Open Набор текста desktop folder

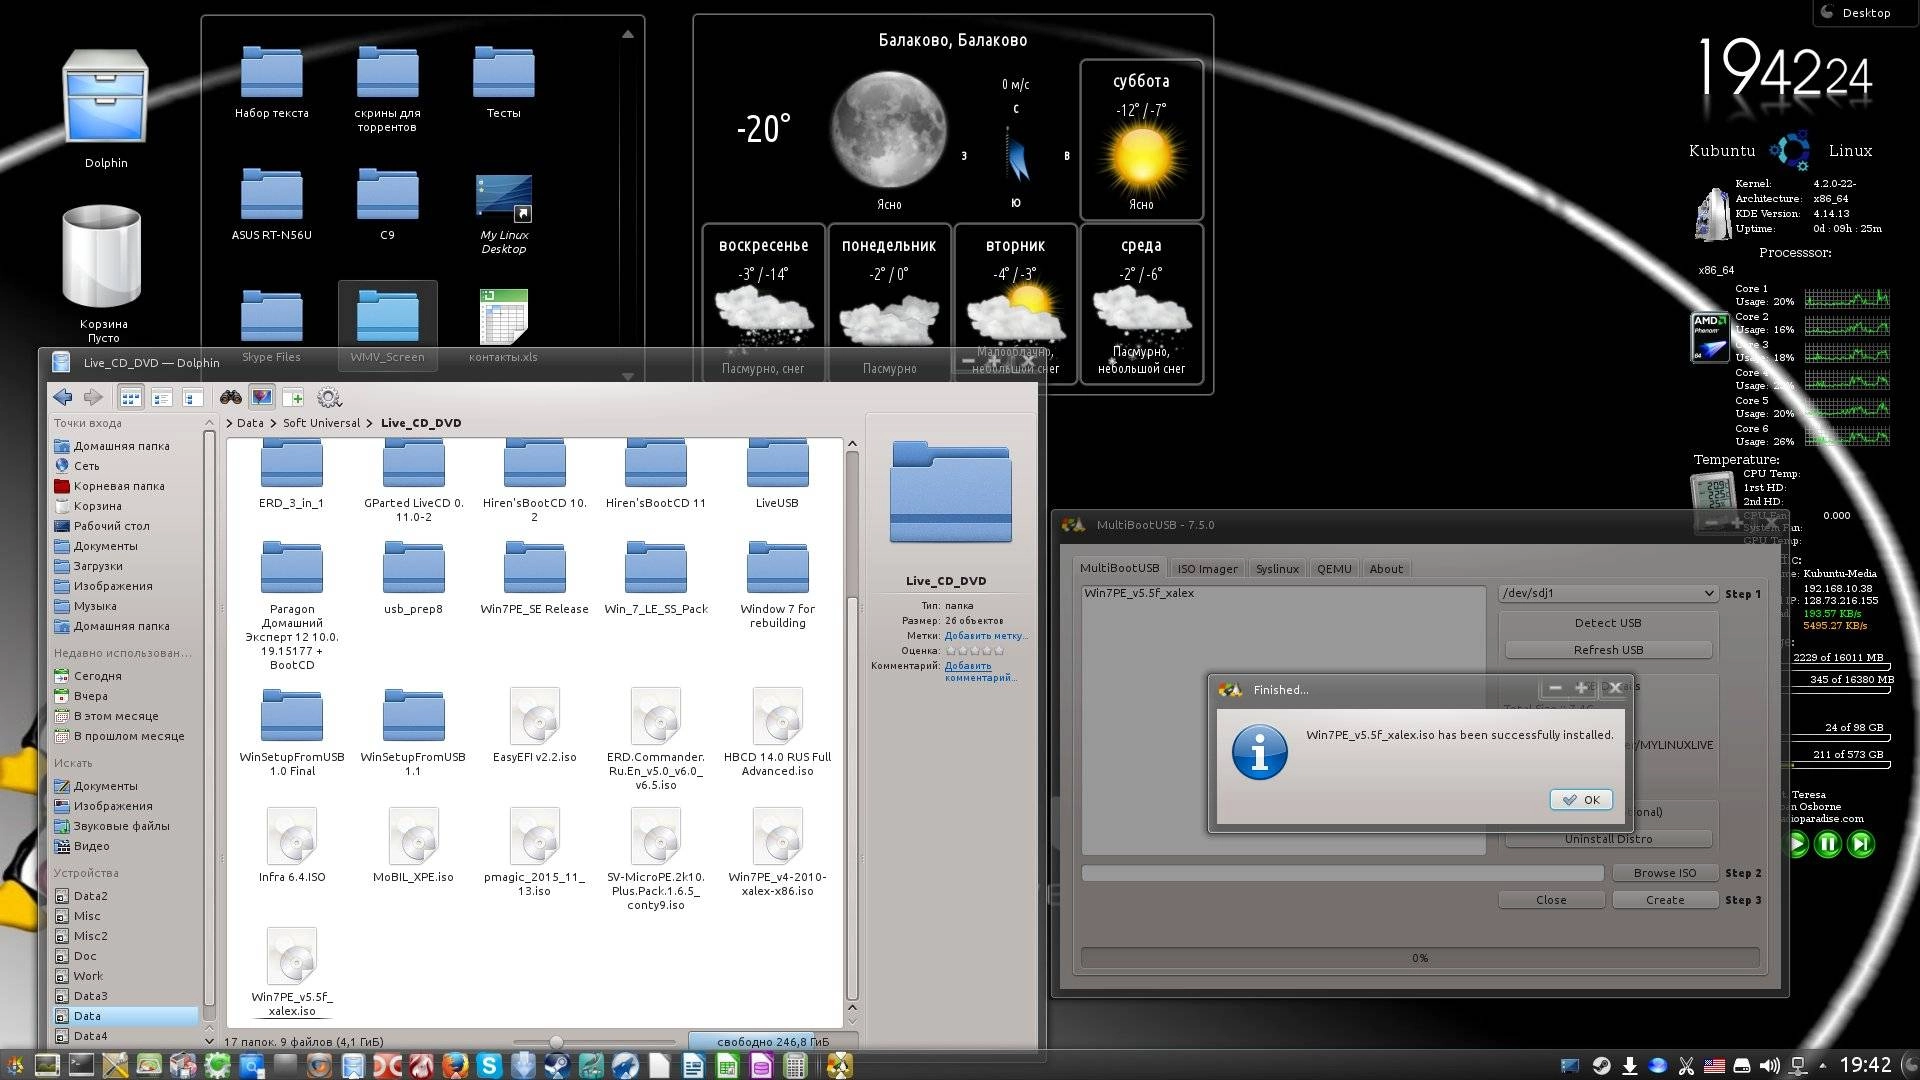(x=271, y=82)
